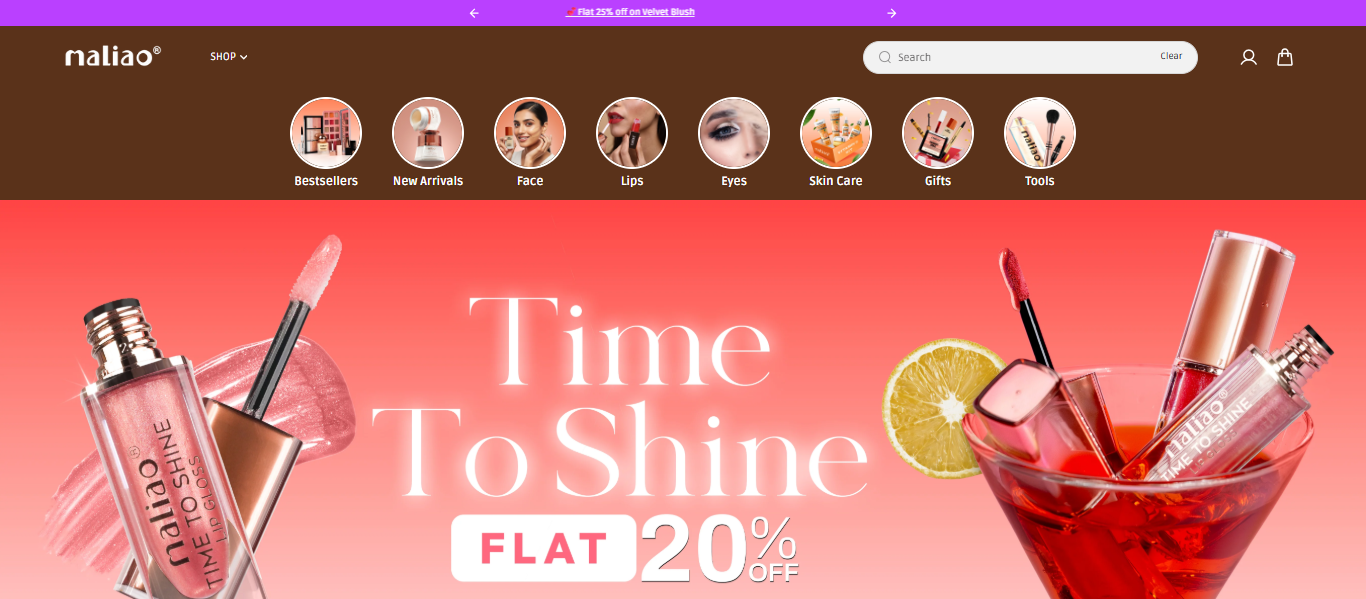Open the shopping bag cart icon
This screenshot has height=599, width=1366.
(x=1285, y=57)
